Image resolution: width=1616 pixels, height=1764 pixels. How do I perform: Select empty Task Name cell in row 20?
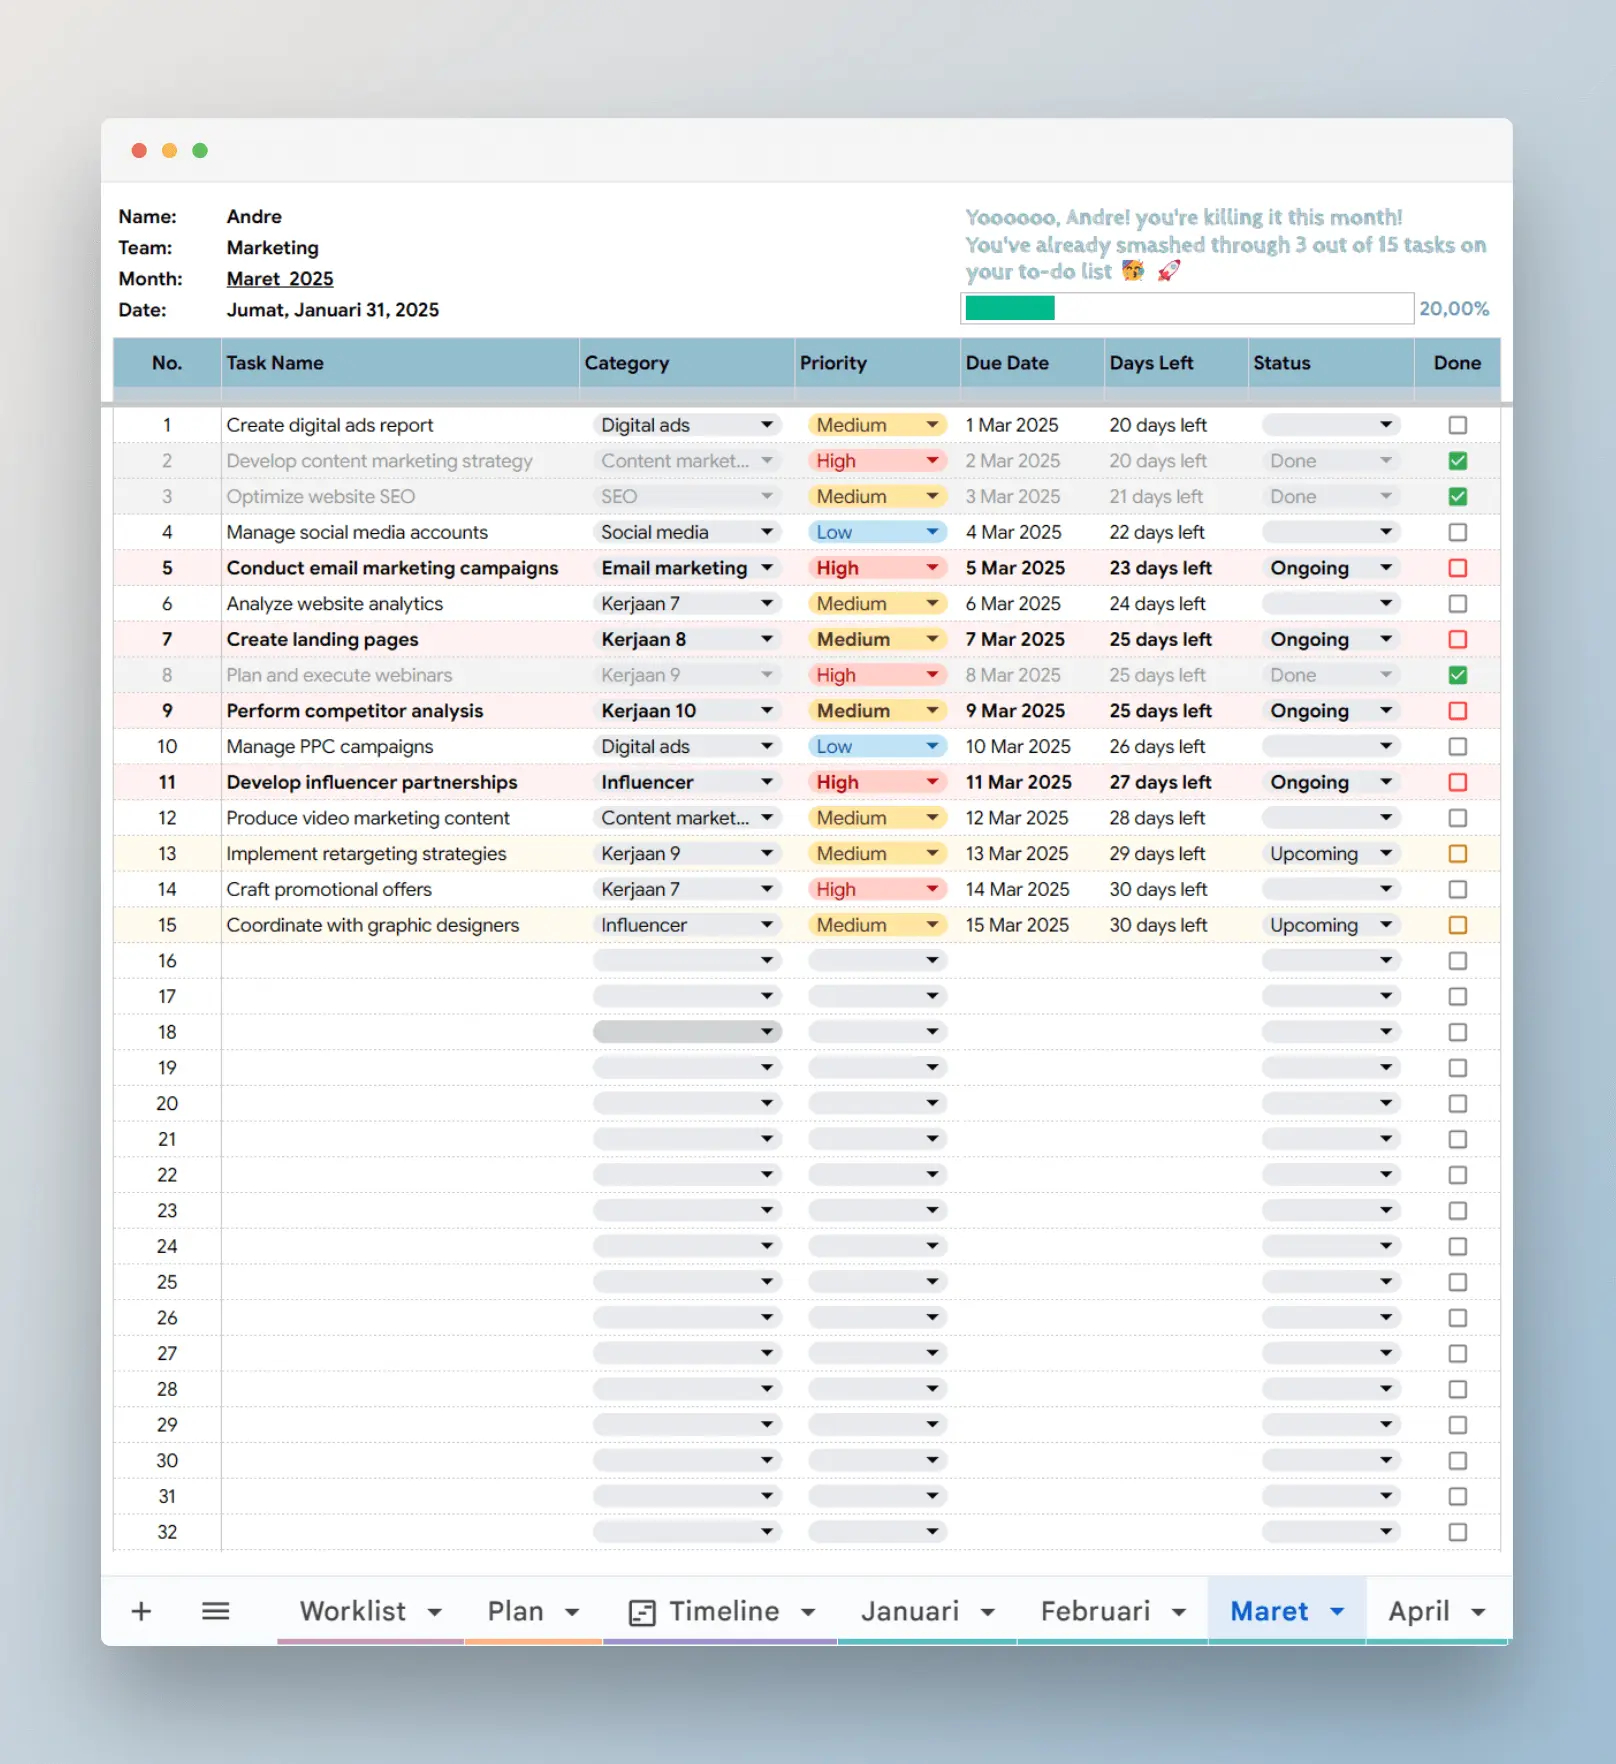click(400, 1104)
